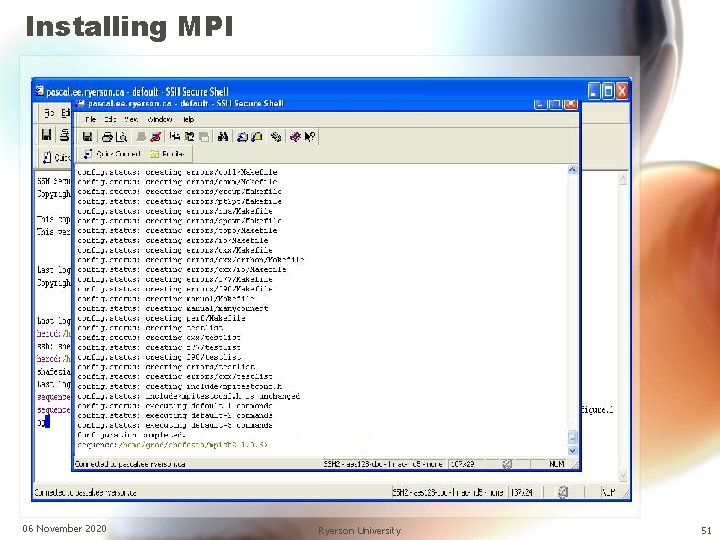Click the red Disconnect icon in the front toolbar

pos(156,136)
